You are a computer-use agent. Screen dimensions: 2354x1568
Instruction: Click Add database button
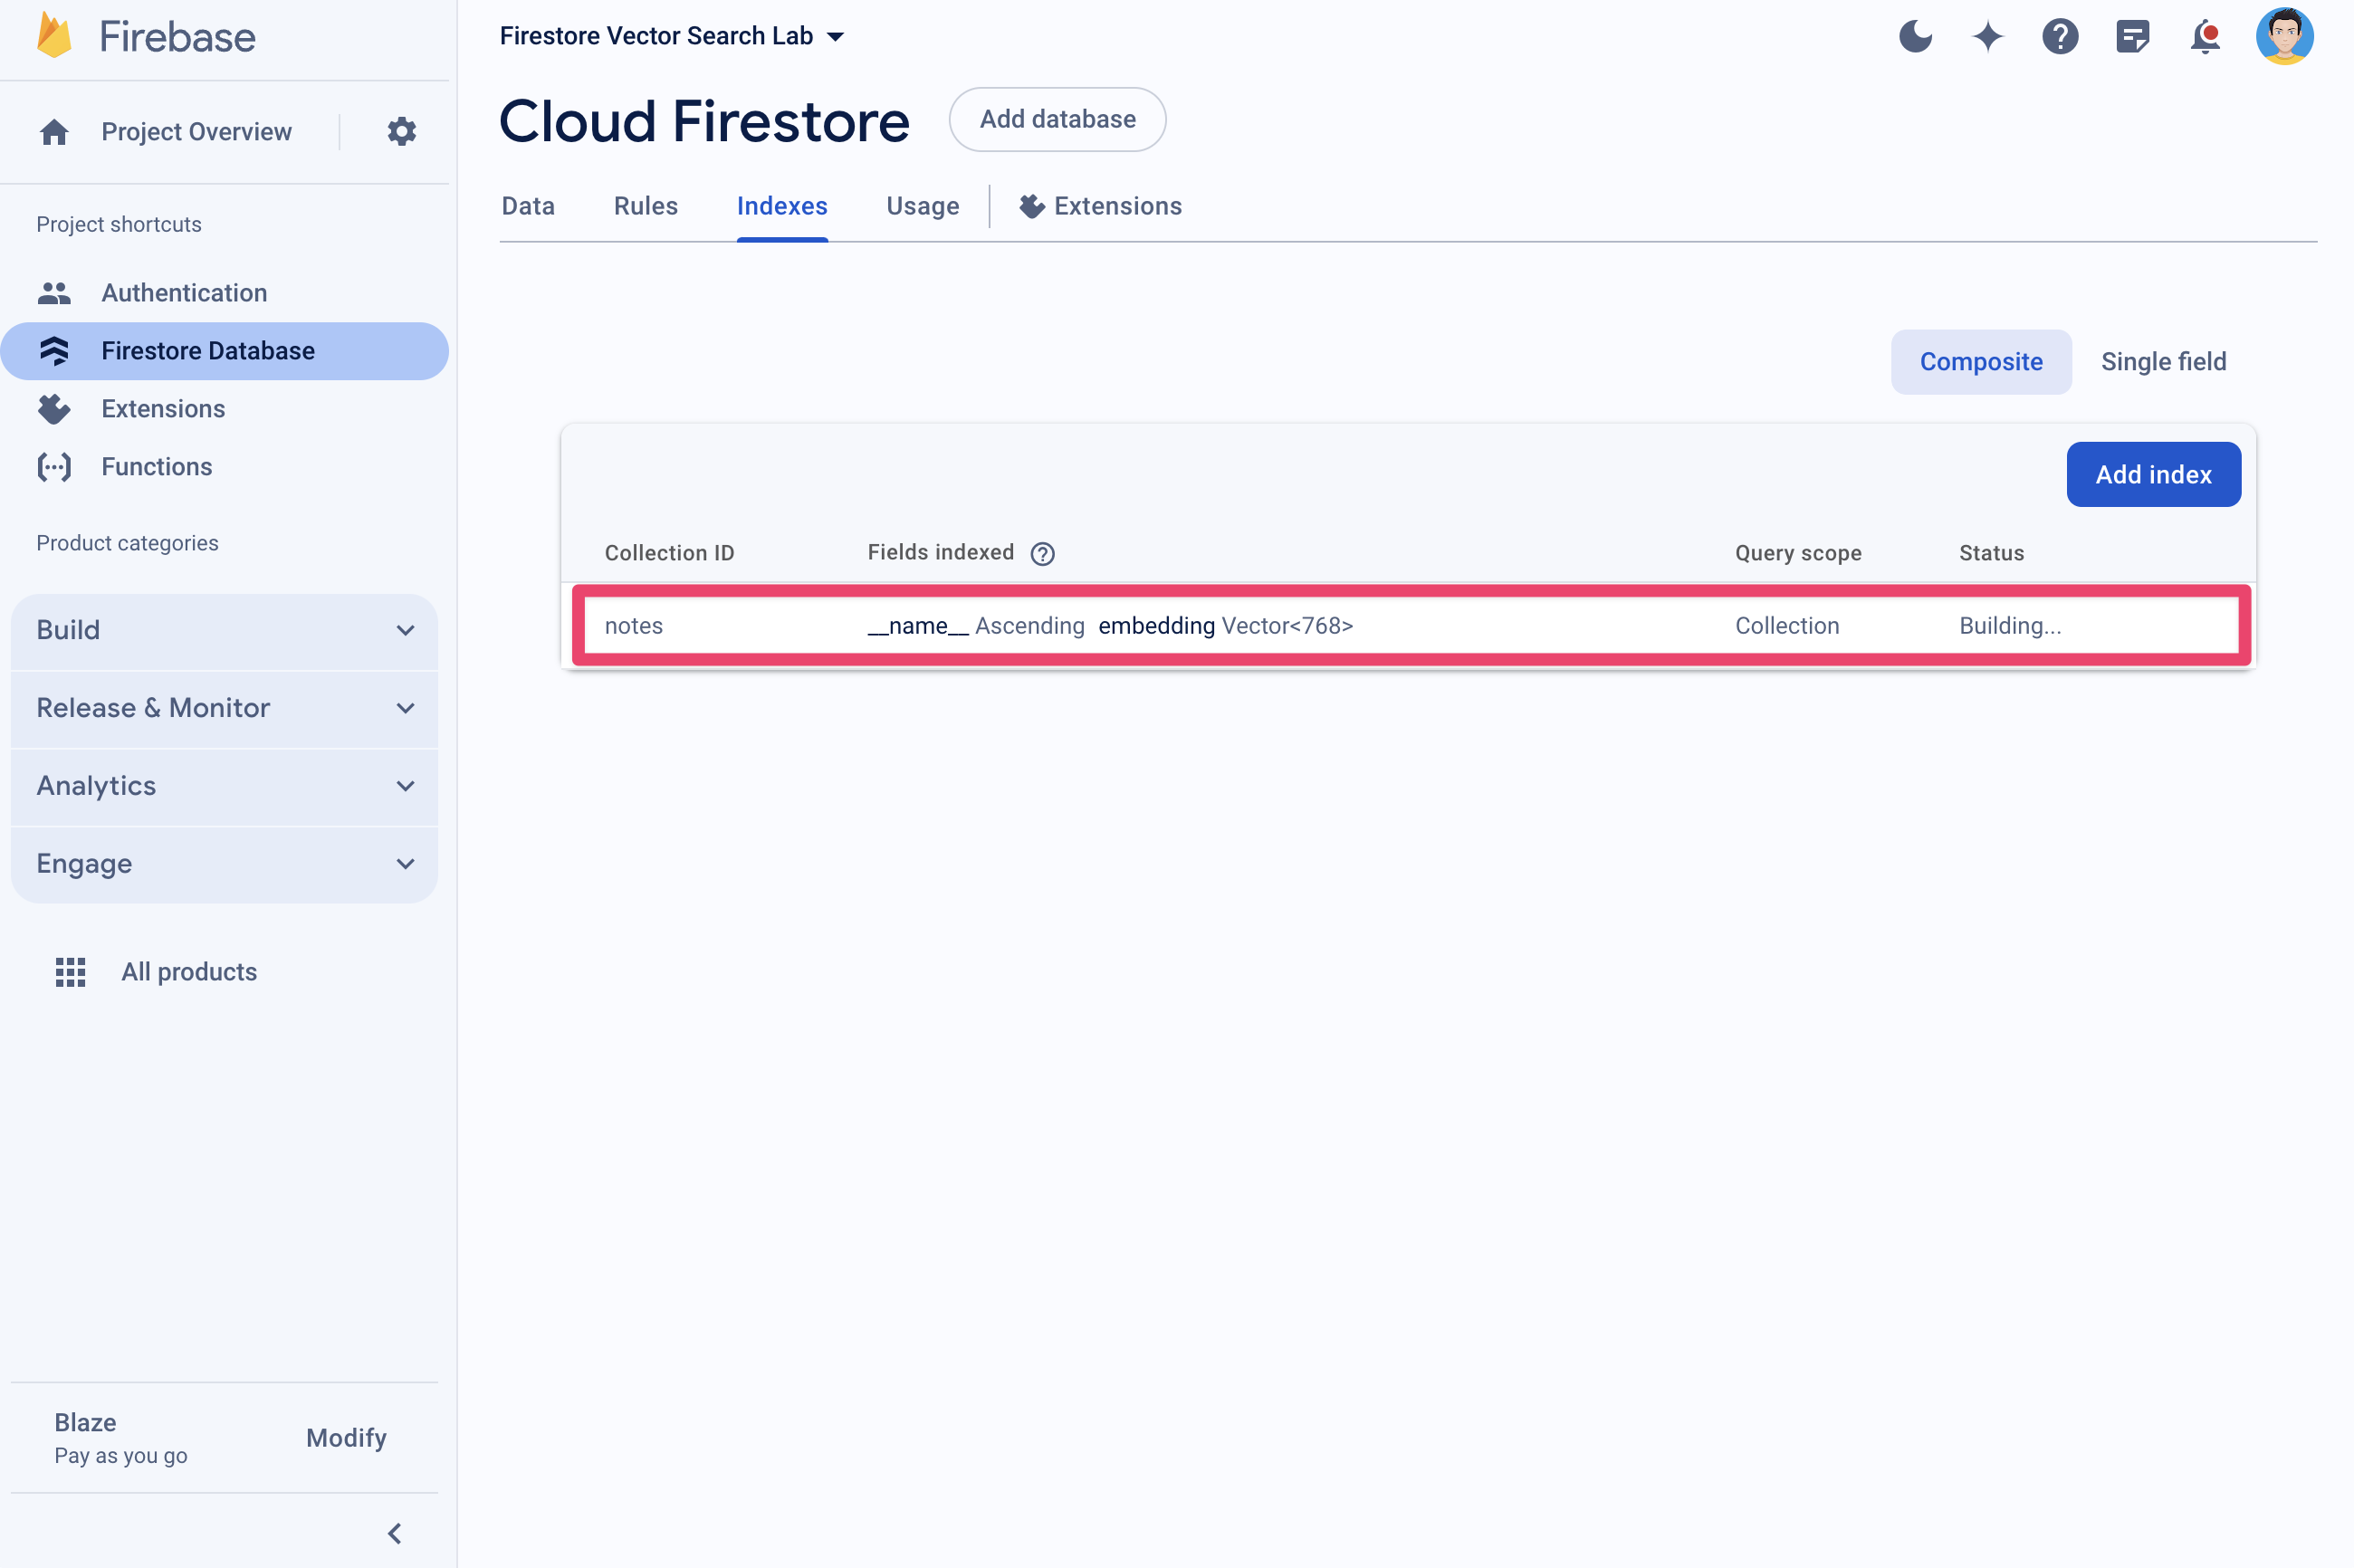(1056, 119)
